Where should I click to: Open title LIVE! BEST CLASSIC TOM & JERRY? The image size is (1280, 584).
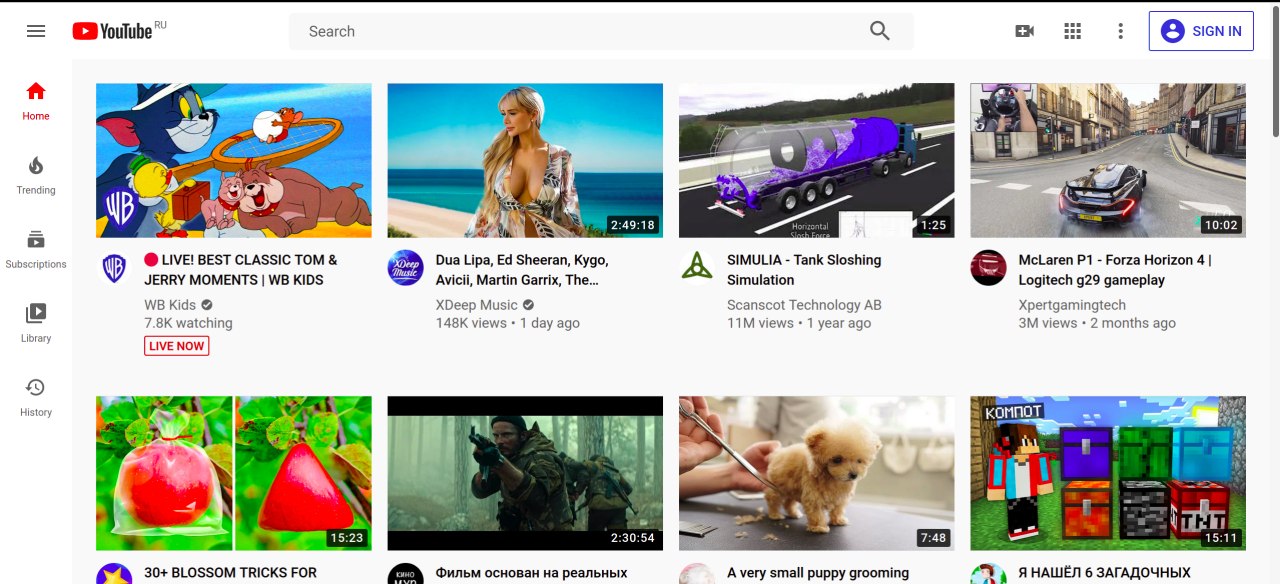pyautogui.click(x=241, y=270)
